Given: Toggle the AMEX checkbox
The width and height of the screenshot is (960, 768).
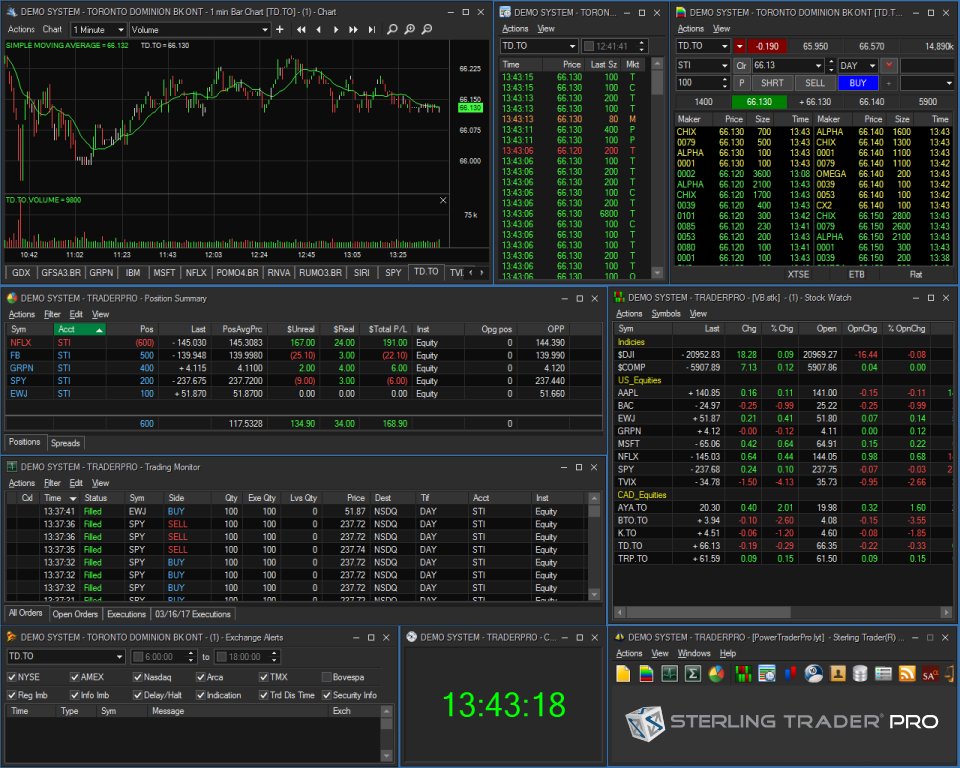Looking at the screenshot, I should [x=75, y=677].
